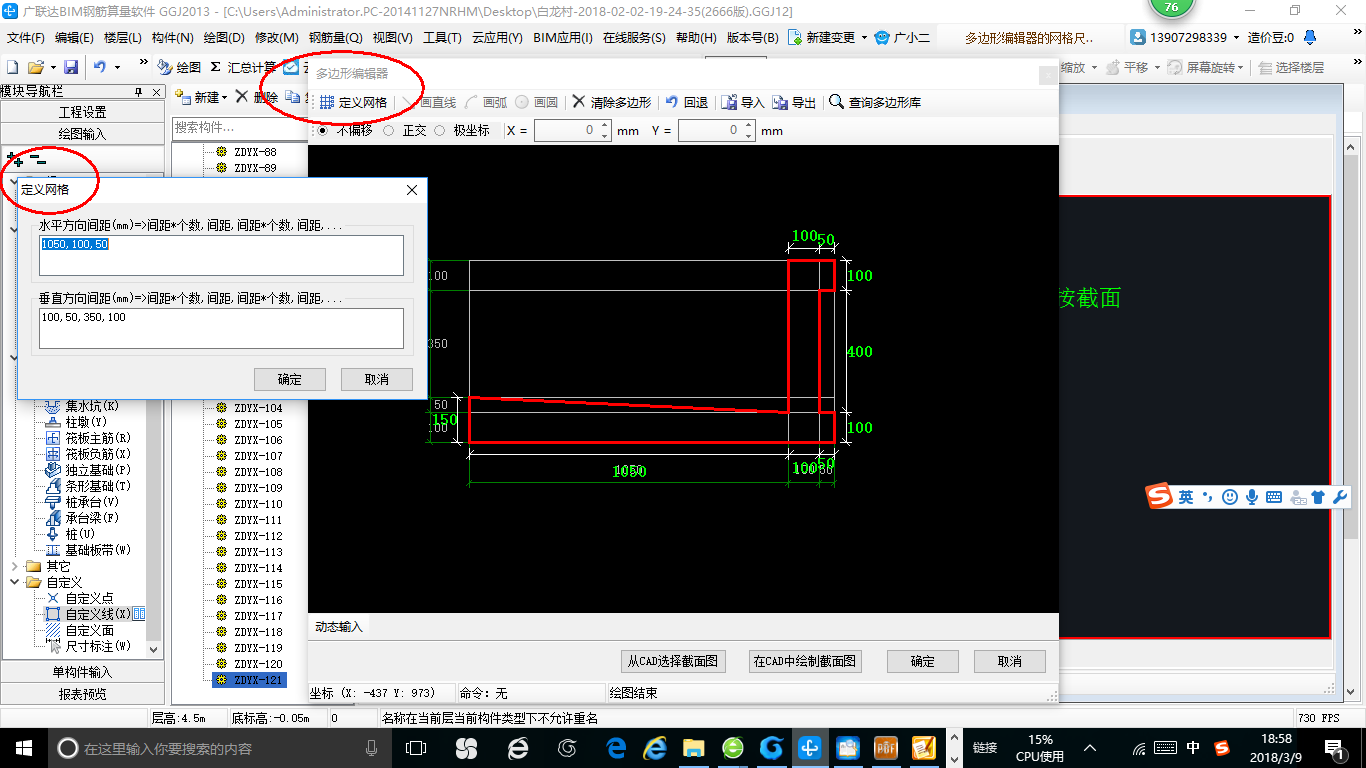Click the horizontal spacing input field
Screen dimensions: 1366x768
pos(220,255)
